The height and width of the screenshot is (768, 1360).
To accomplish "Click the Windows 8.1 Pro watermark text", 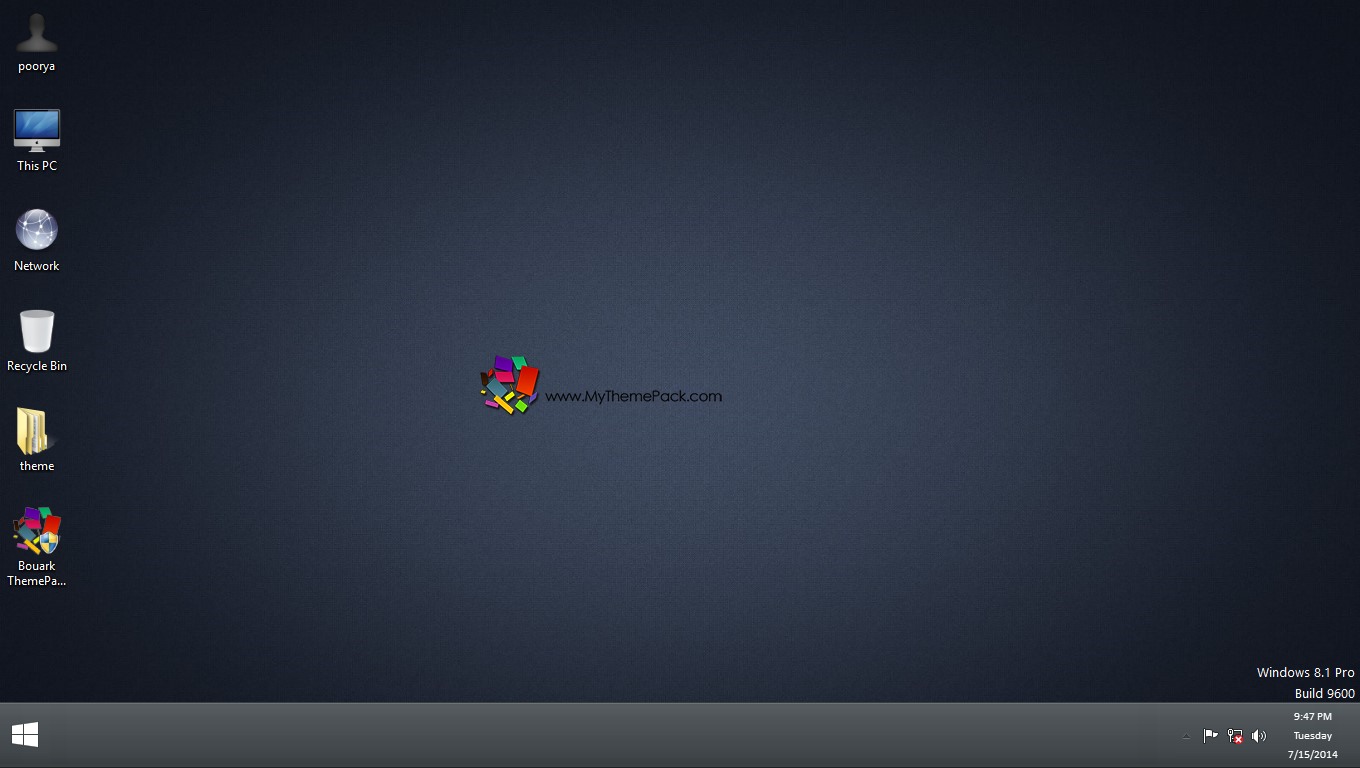I will click(1305, 672).
